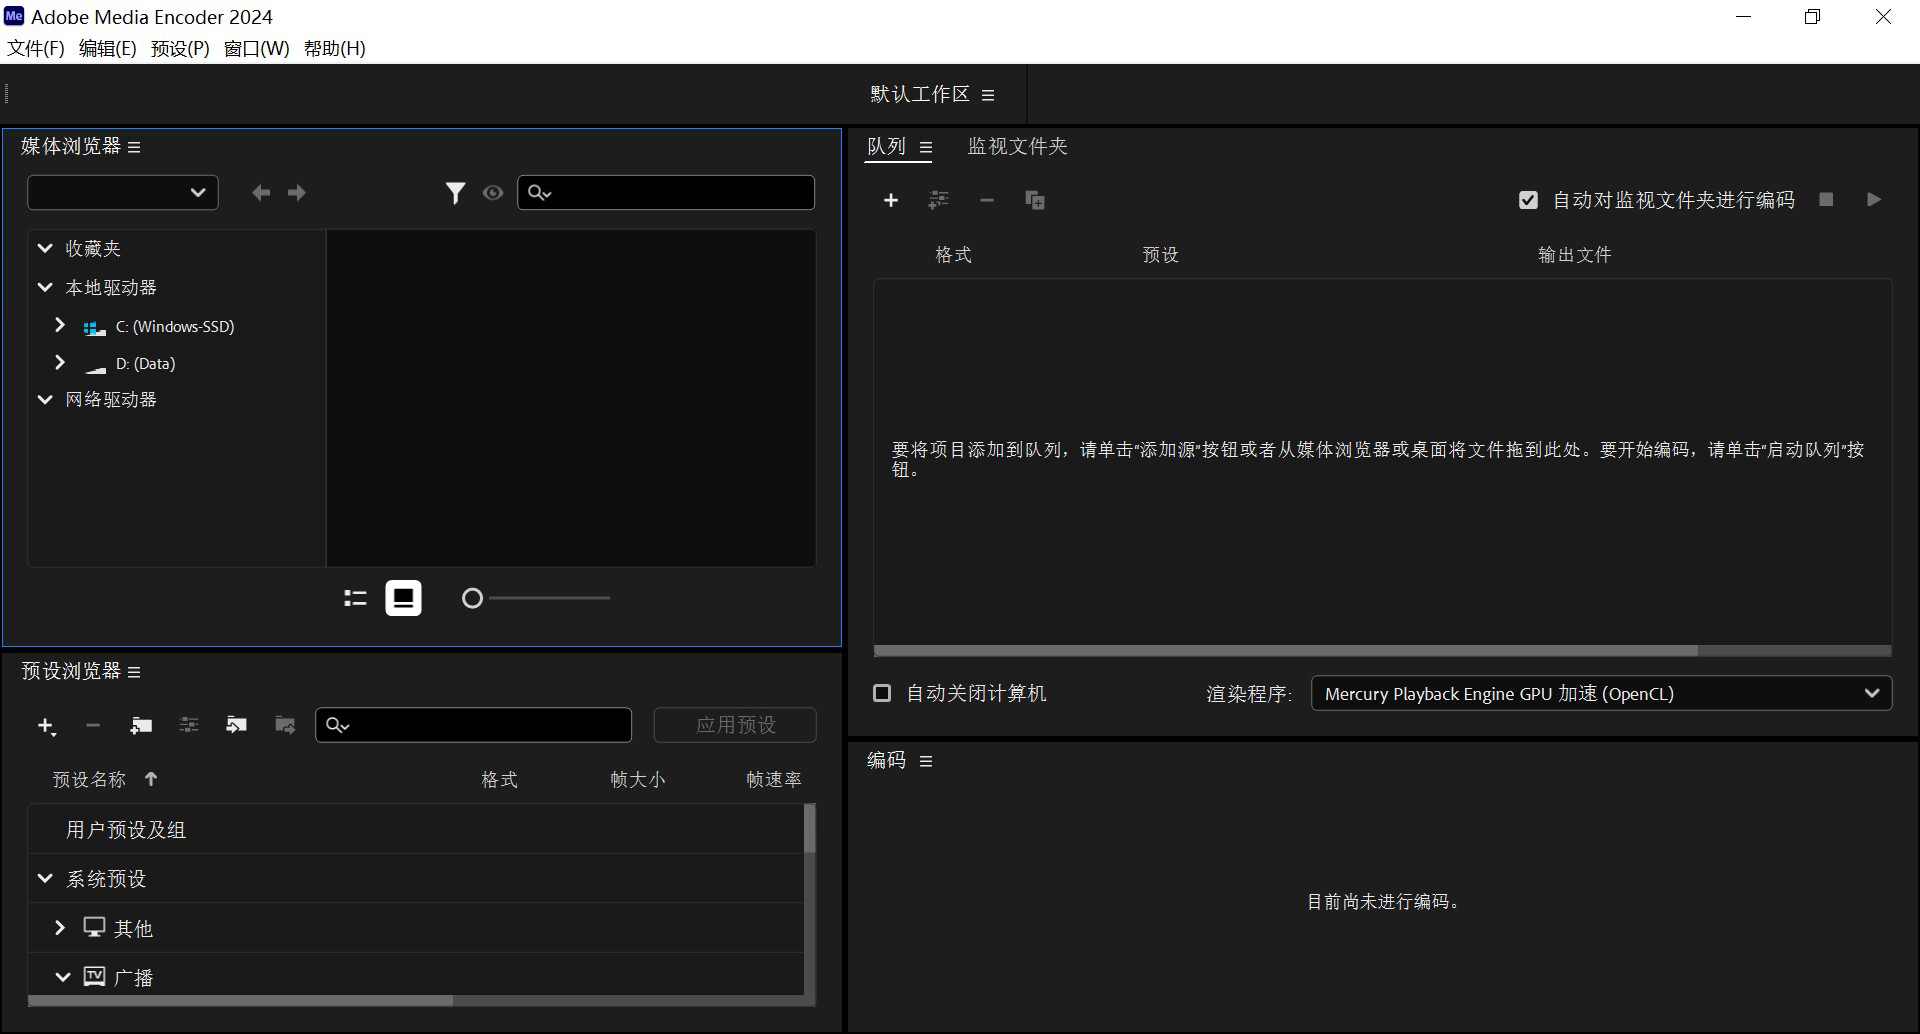
Task: Enable the 自动关闭计算机 checkbox
Action: 882,693
